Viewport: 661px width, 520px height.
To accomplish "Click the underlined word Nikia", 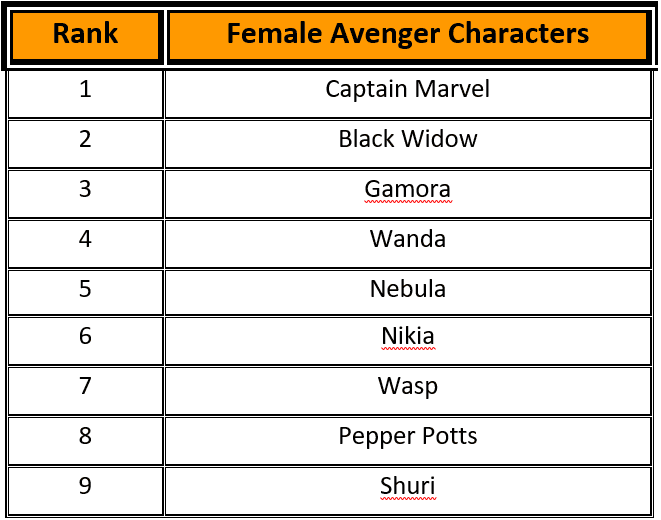I will [x=408, y=336].
